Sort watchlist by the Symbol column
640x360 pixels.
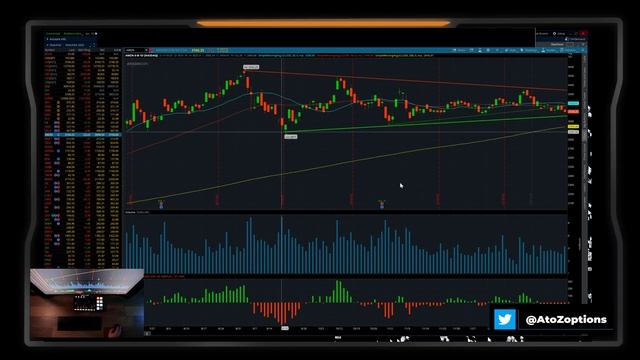click(49, 50)
